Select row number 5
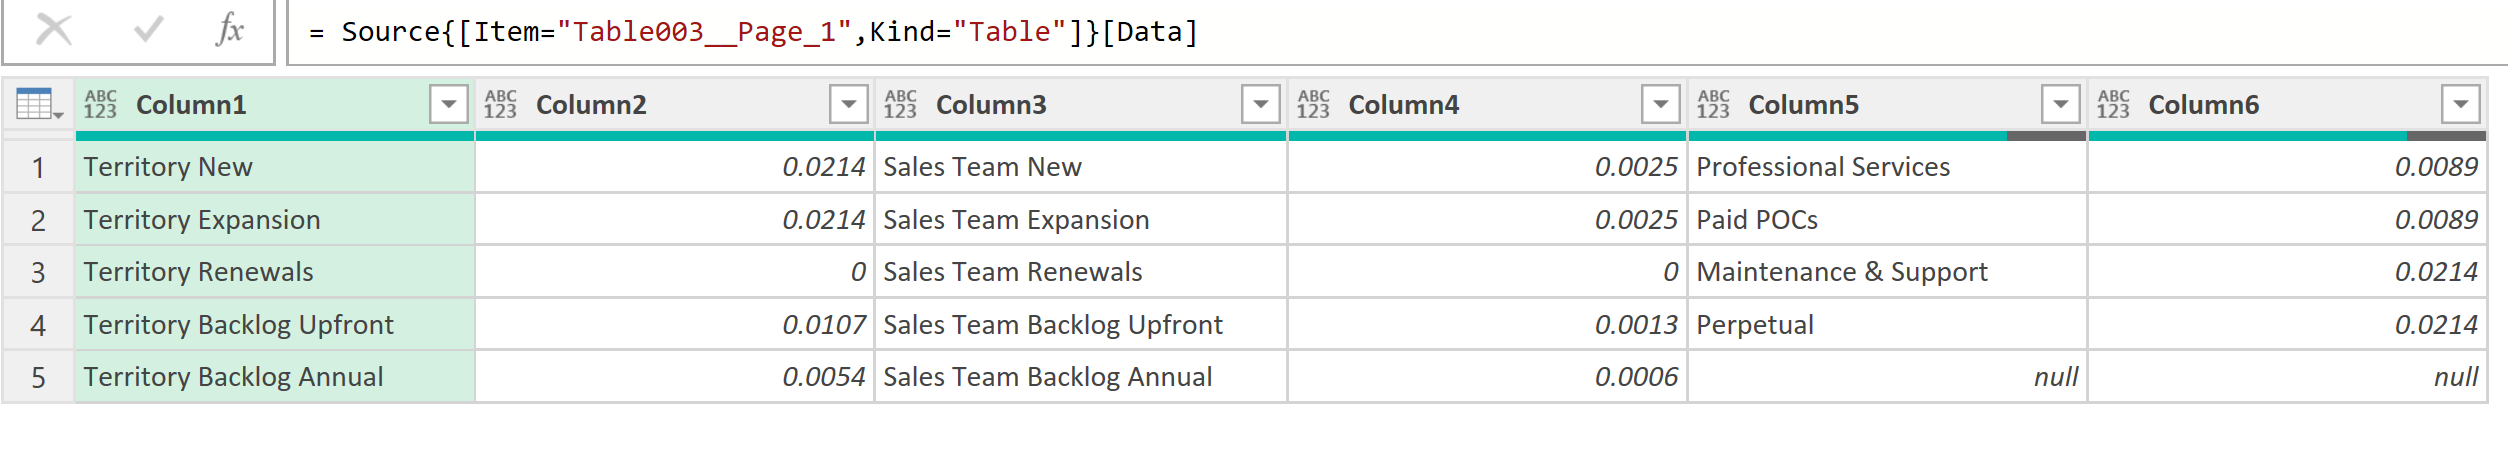This screenshot has height=476, width=2508. click(38, 377)
